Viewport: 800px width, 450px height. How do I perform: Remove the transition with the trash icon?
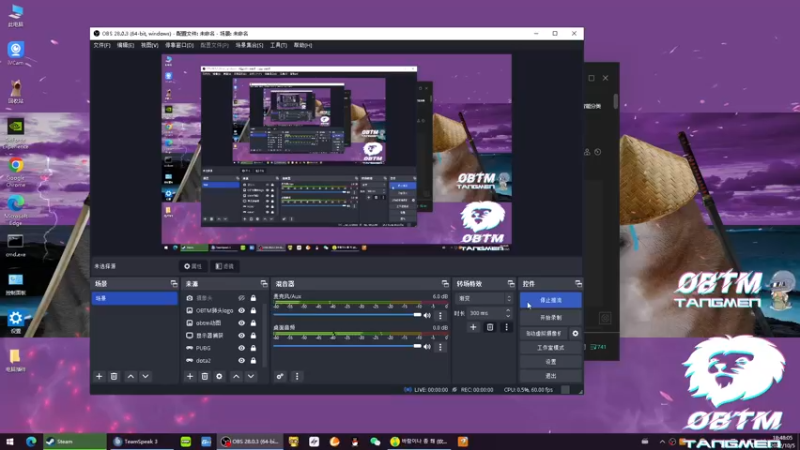pyautogui.click(x=490, y=327)
